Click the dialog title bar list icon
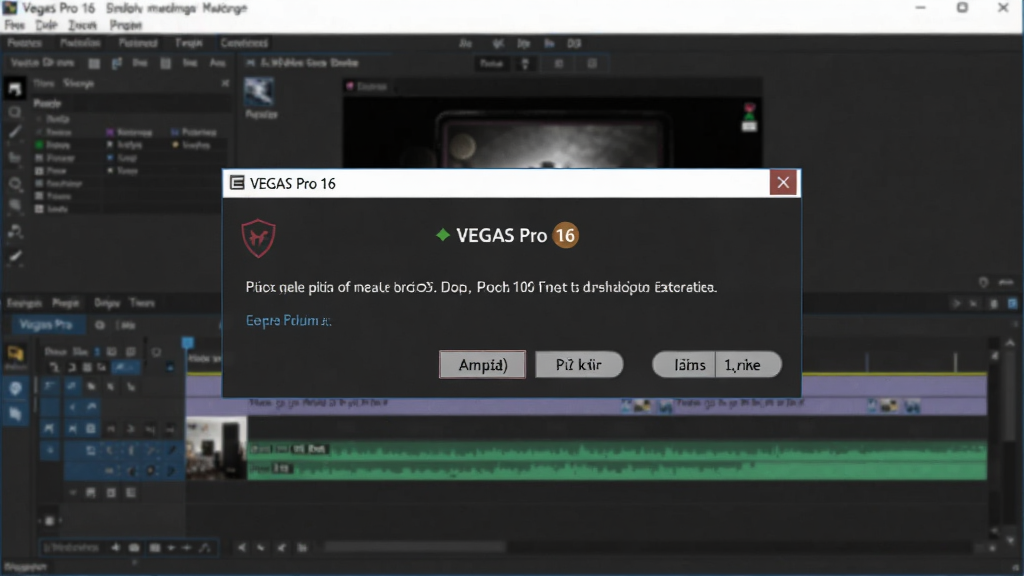 coord(237,183)
